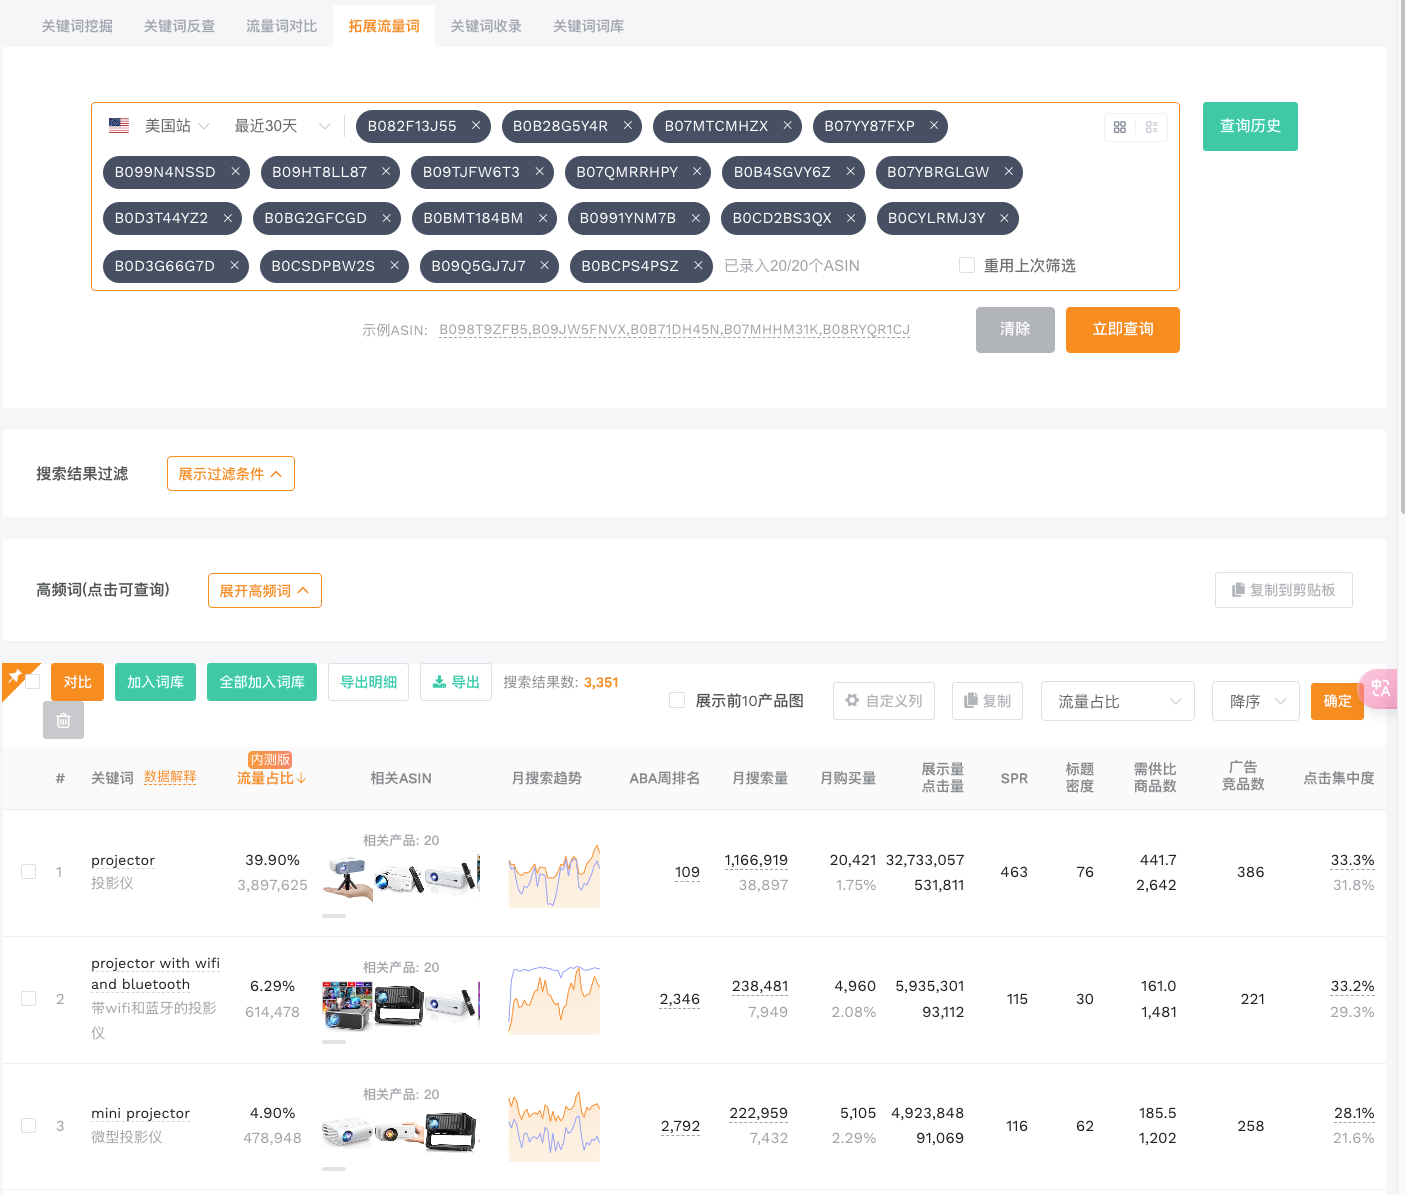Open the 最近30天 time range dropdown
The image size is (1405, 1195).
tap(282, 126)
